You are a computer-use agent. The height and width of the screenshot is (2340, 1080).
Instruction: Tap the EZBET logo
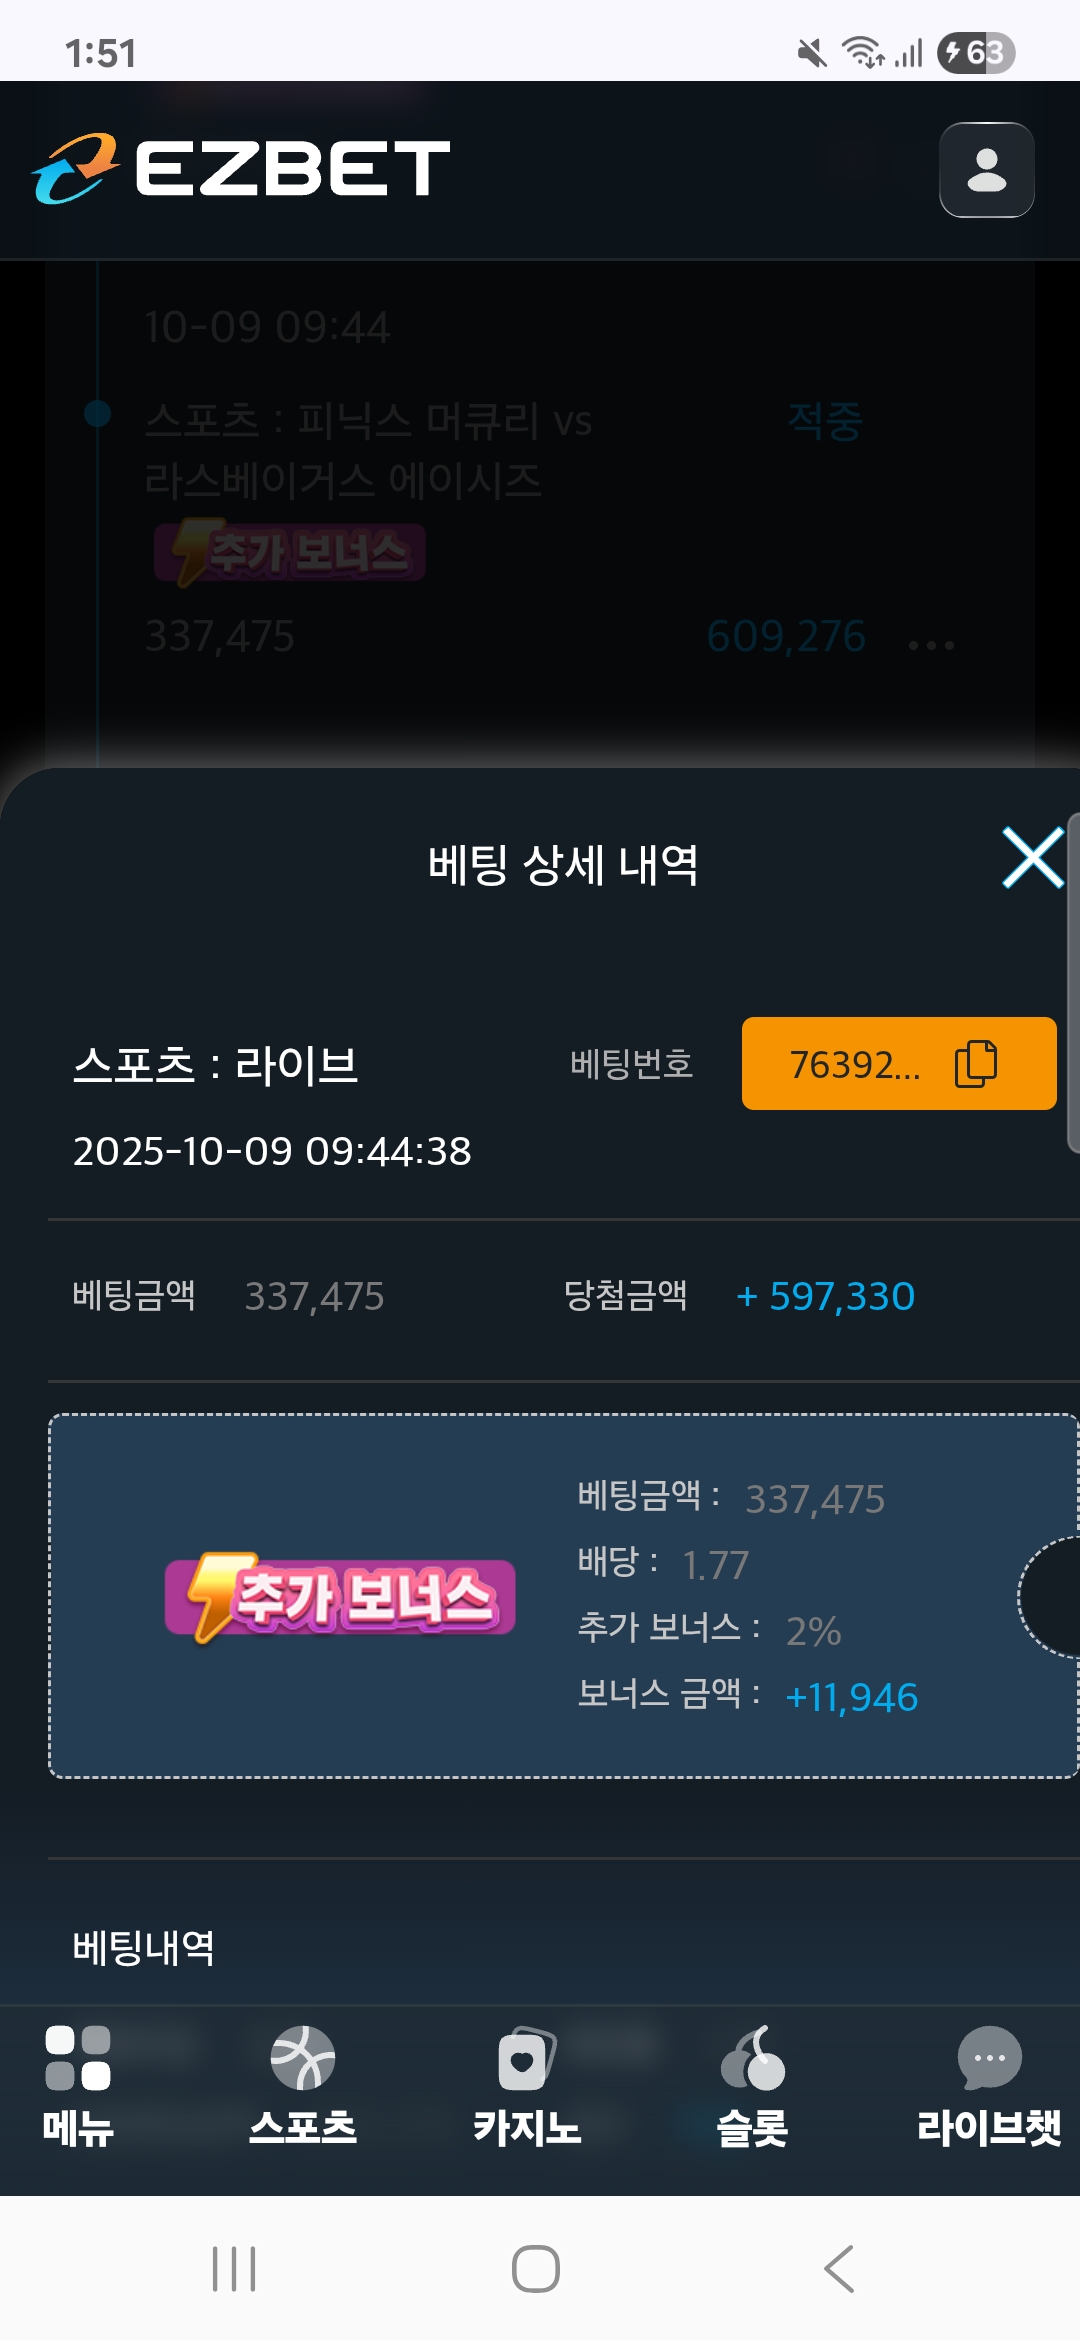[x=241, y=168]
